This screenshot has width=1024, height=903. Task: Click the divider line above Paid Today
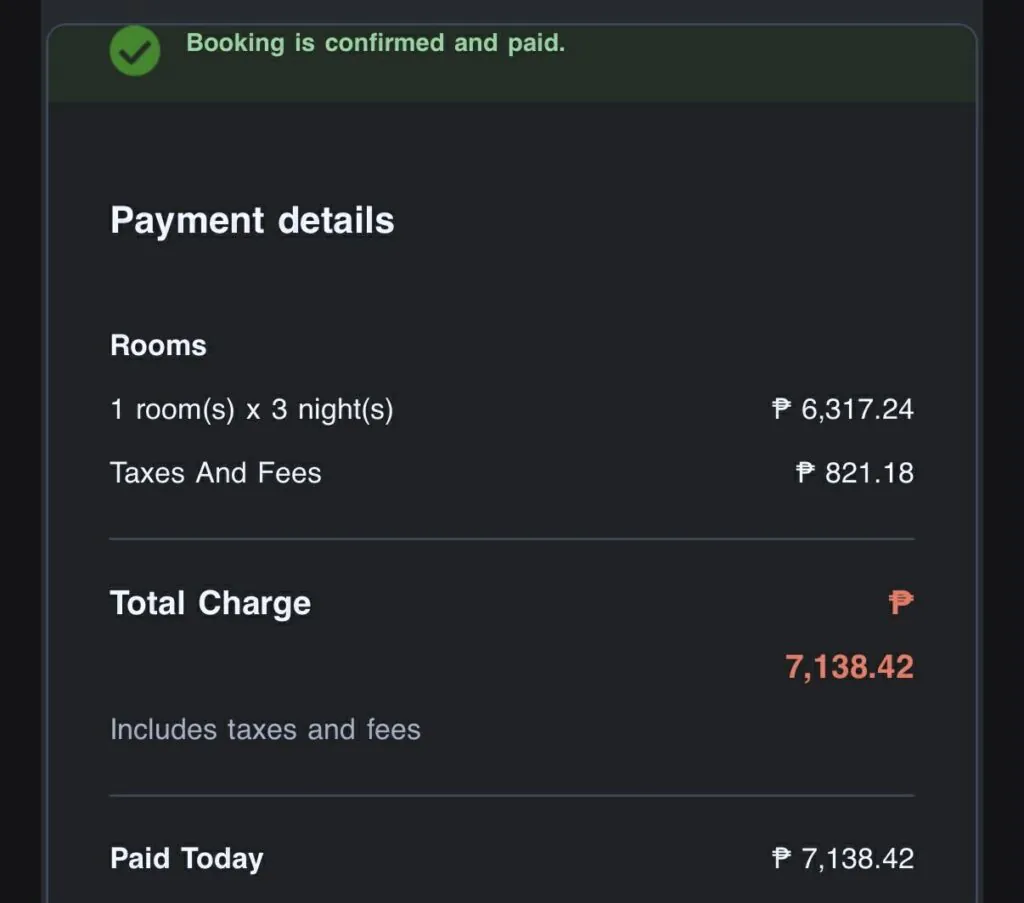[511, 796]
